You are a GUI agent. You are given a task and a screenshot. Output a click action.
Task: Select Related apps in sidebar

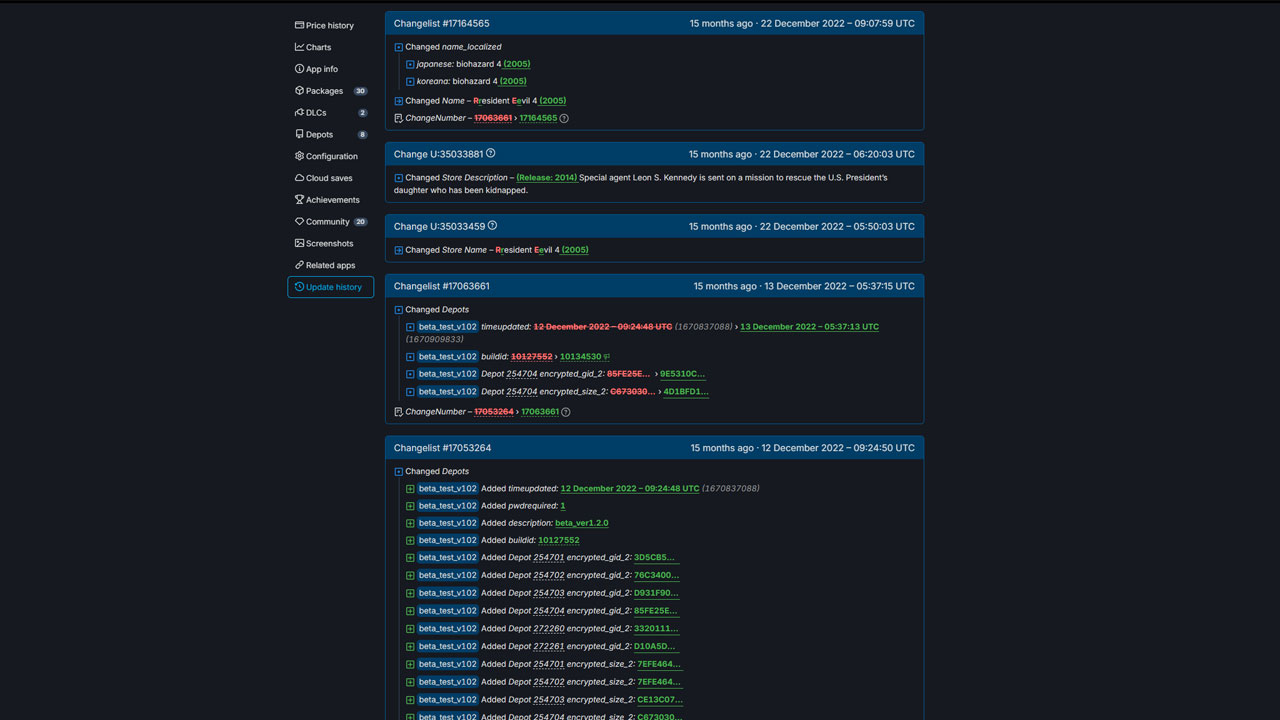coord(325,265)
